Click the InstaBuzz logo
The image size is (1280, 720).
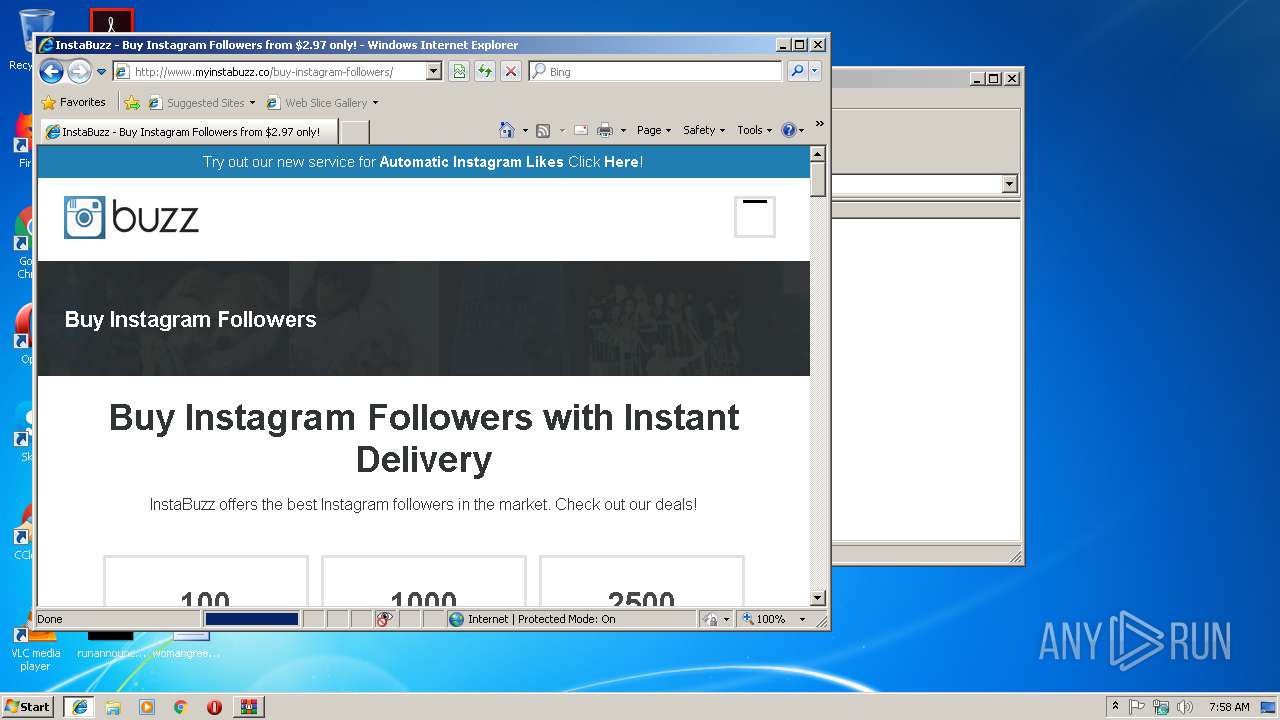point(131,217)
